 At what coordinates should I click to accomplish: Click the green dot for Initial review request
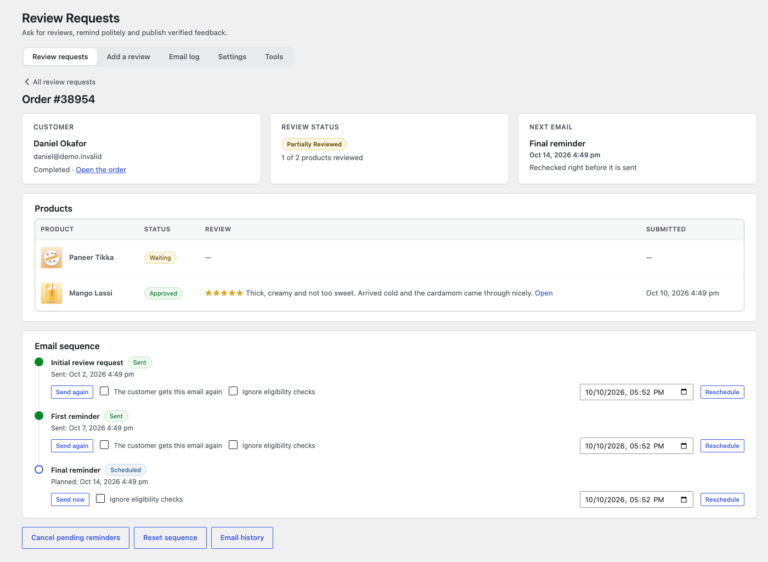pos(39,362)
